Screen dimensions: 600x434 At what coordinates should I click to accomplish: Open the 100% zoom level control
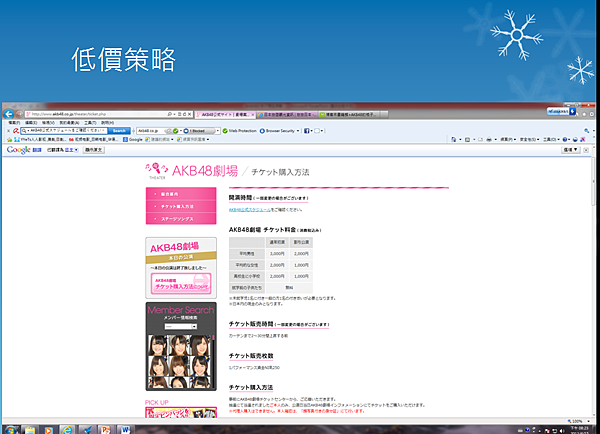[x=578, y=421]
